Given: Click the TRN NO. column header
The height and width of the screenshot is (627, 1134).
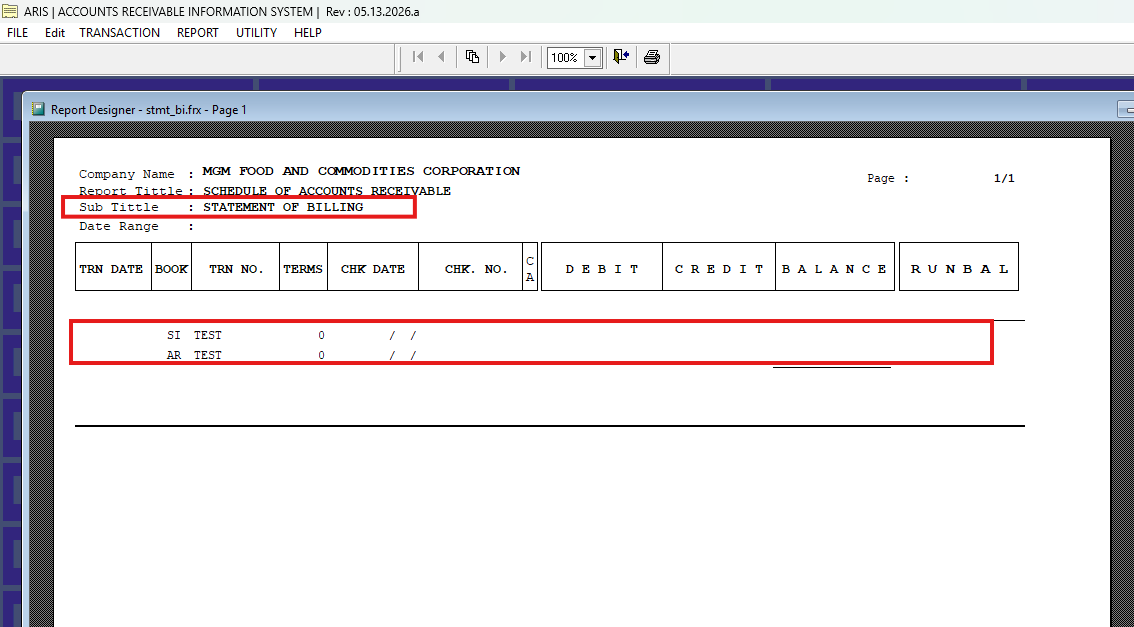Looking at the screenshot, I should (236, 267).
